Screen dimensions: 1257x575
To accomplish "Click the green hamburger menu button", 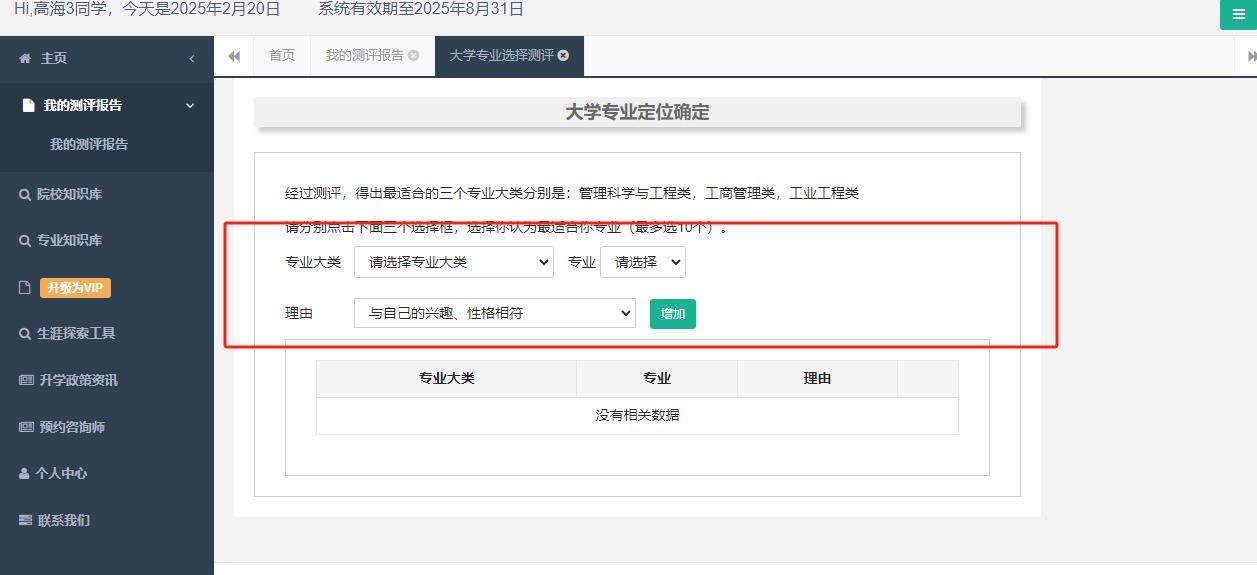I will 1238,15.
